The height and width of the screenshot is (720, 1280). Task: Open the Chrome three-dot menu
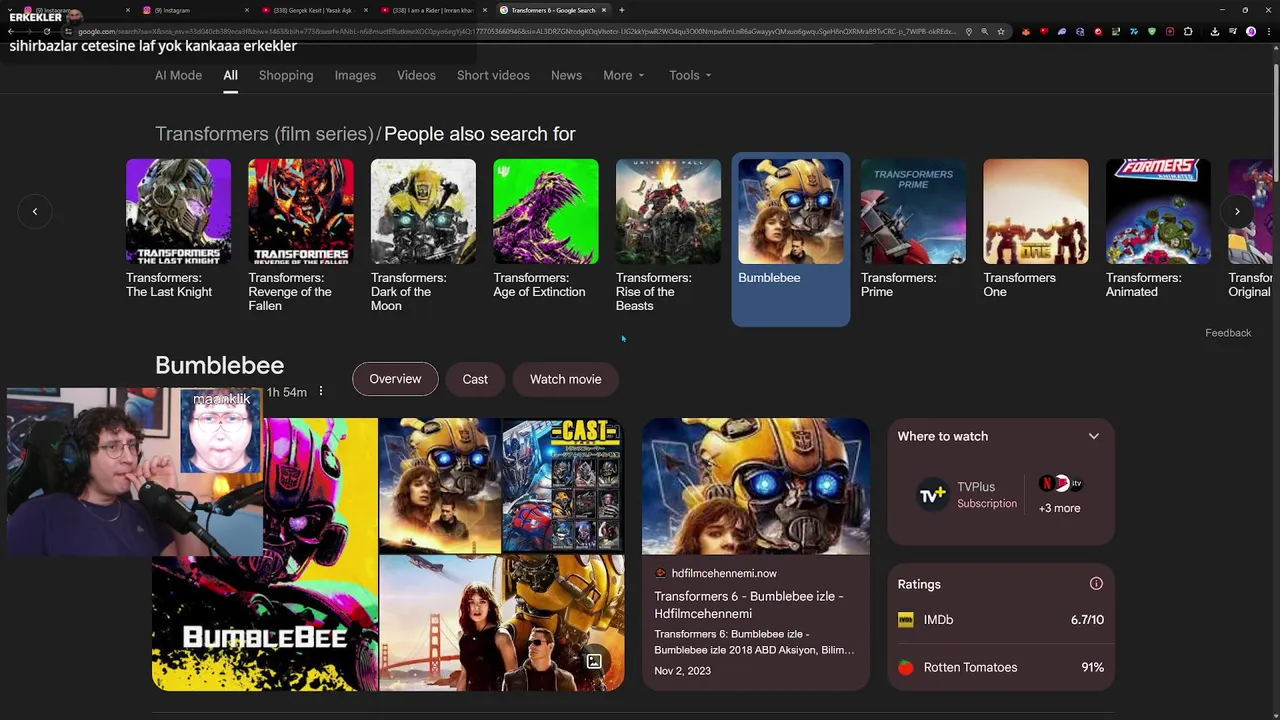click(1269, 32)
